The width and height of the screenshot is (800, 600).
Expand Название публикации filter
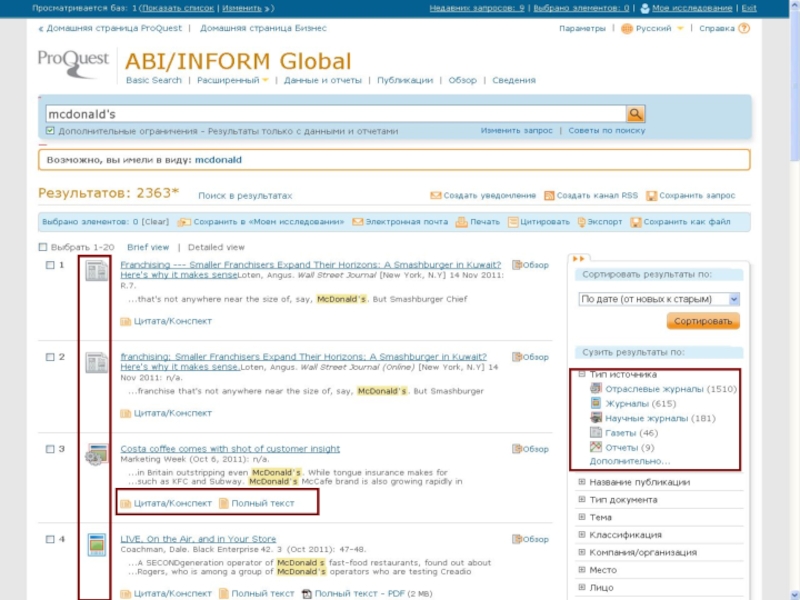582,482
